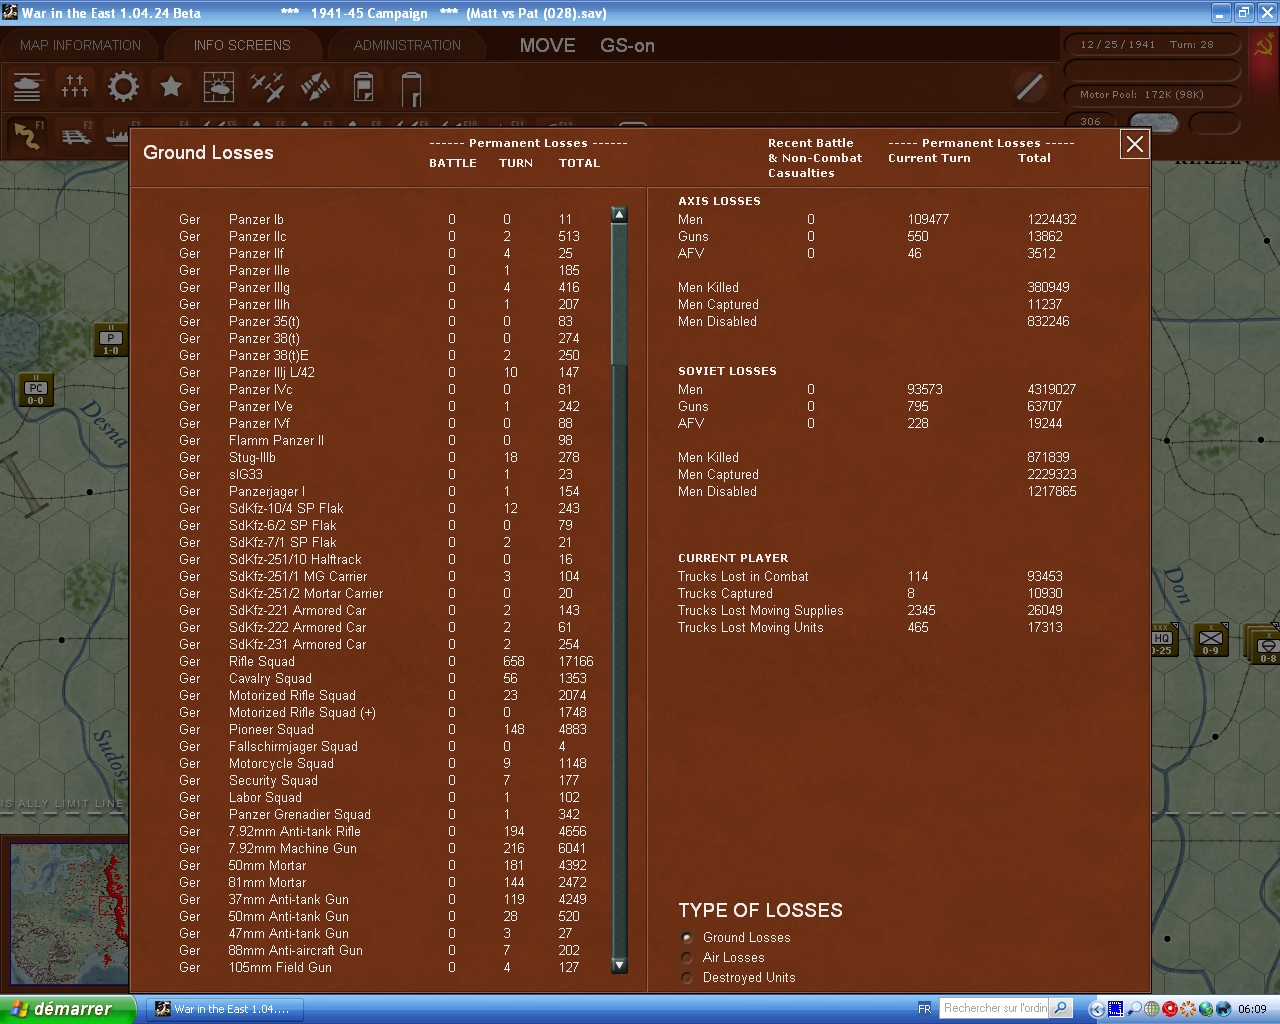
Task: Click the 306 value box
Action: pos(1092,122)
